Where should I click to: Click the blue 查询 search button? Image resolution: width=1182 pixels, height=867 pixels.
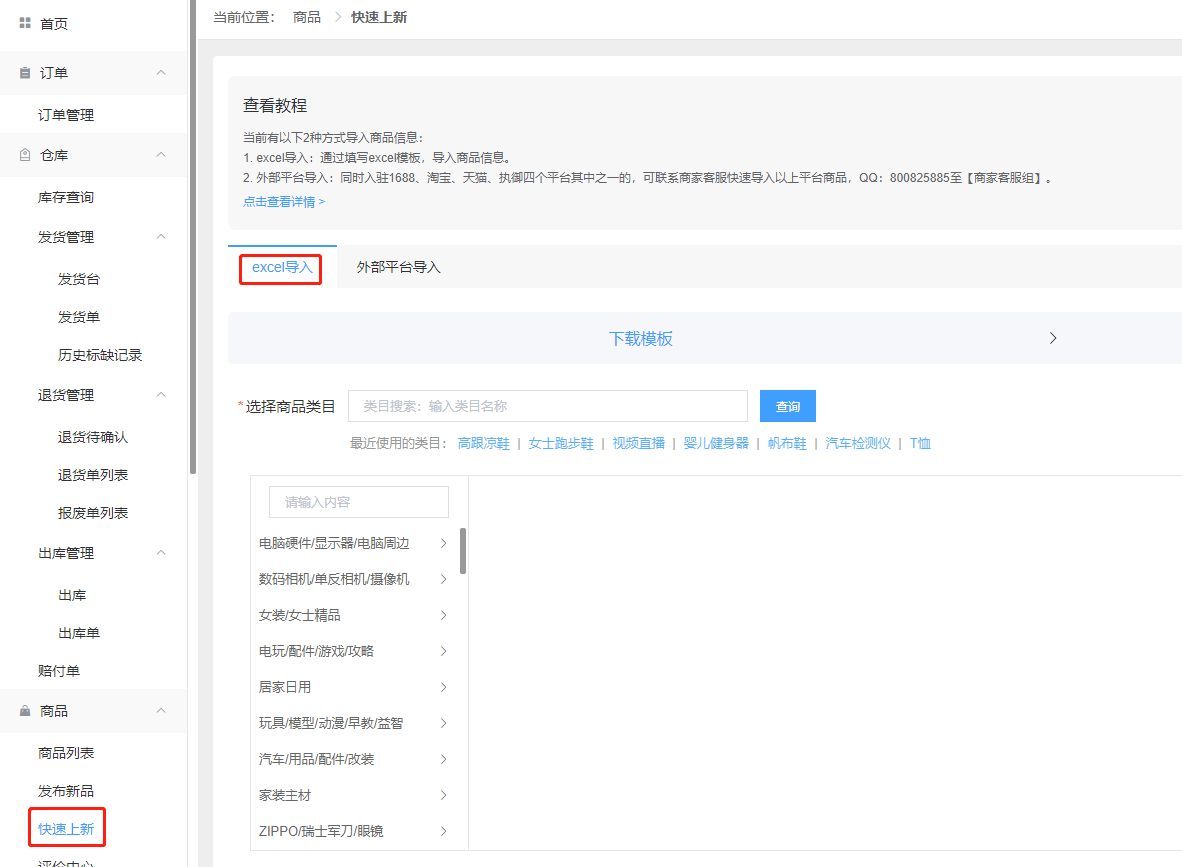pyautogui.click(x=787, y=406)
